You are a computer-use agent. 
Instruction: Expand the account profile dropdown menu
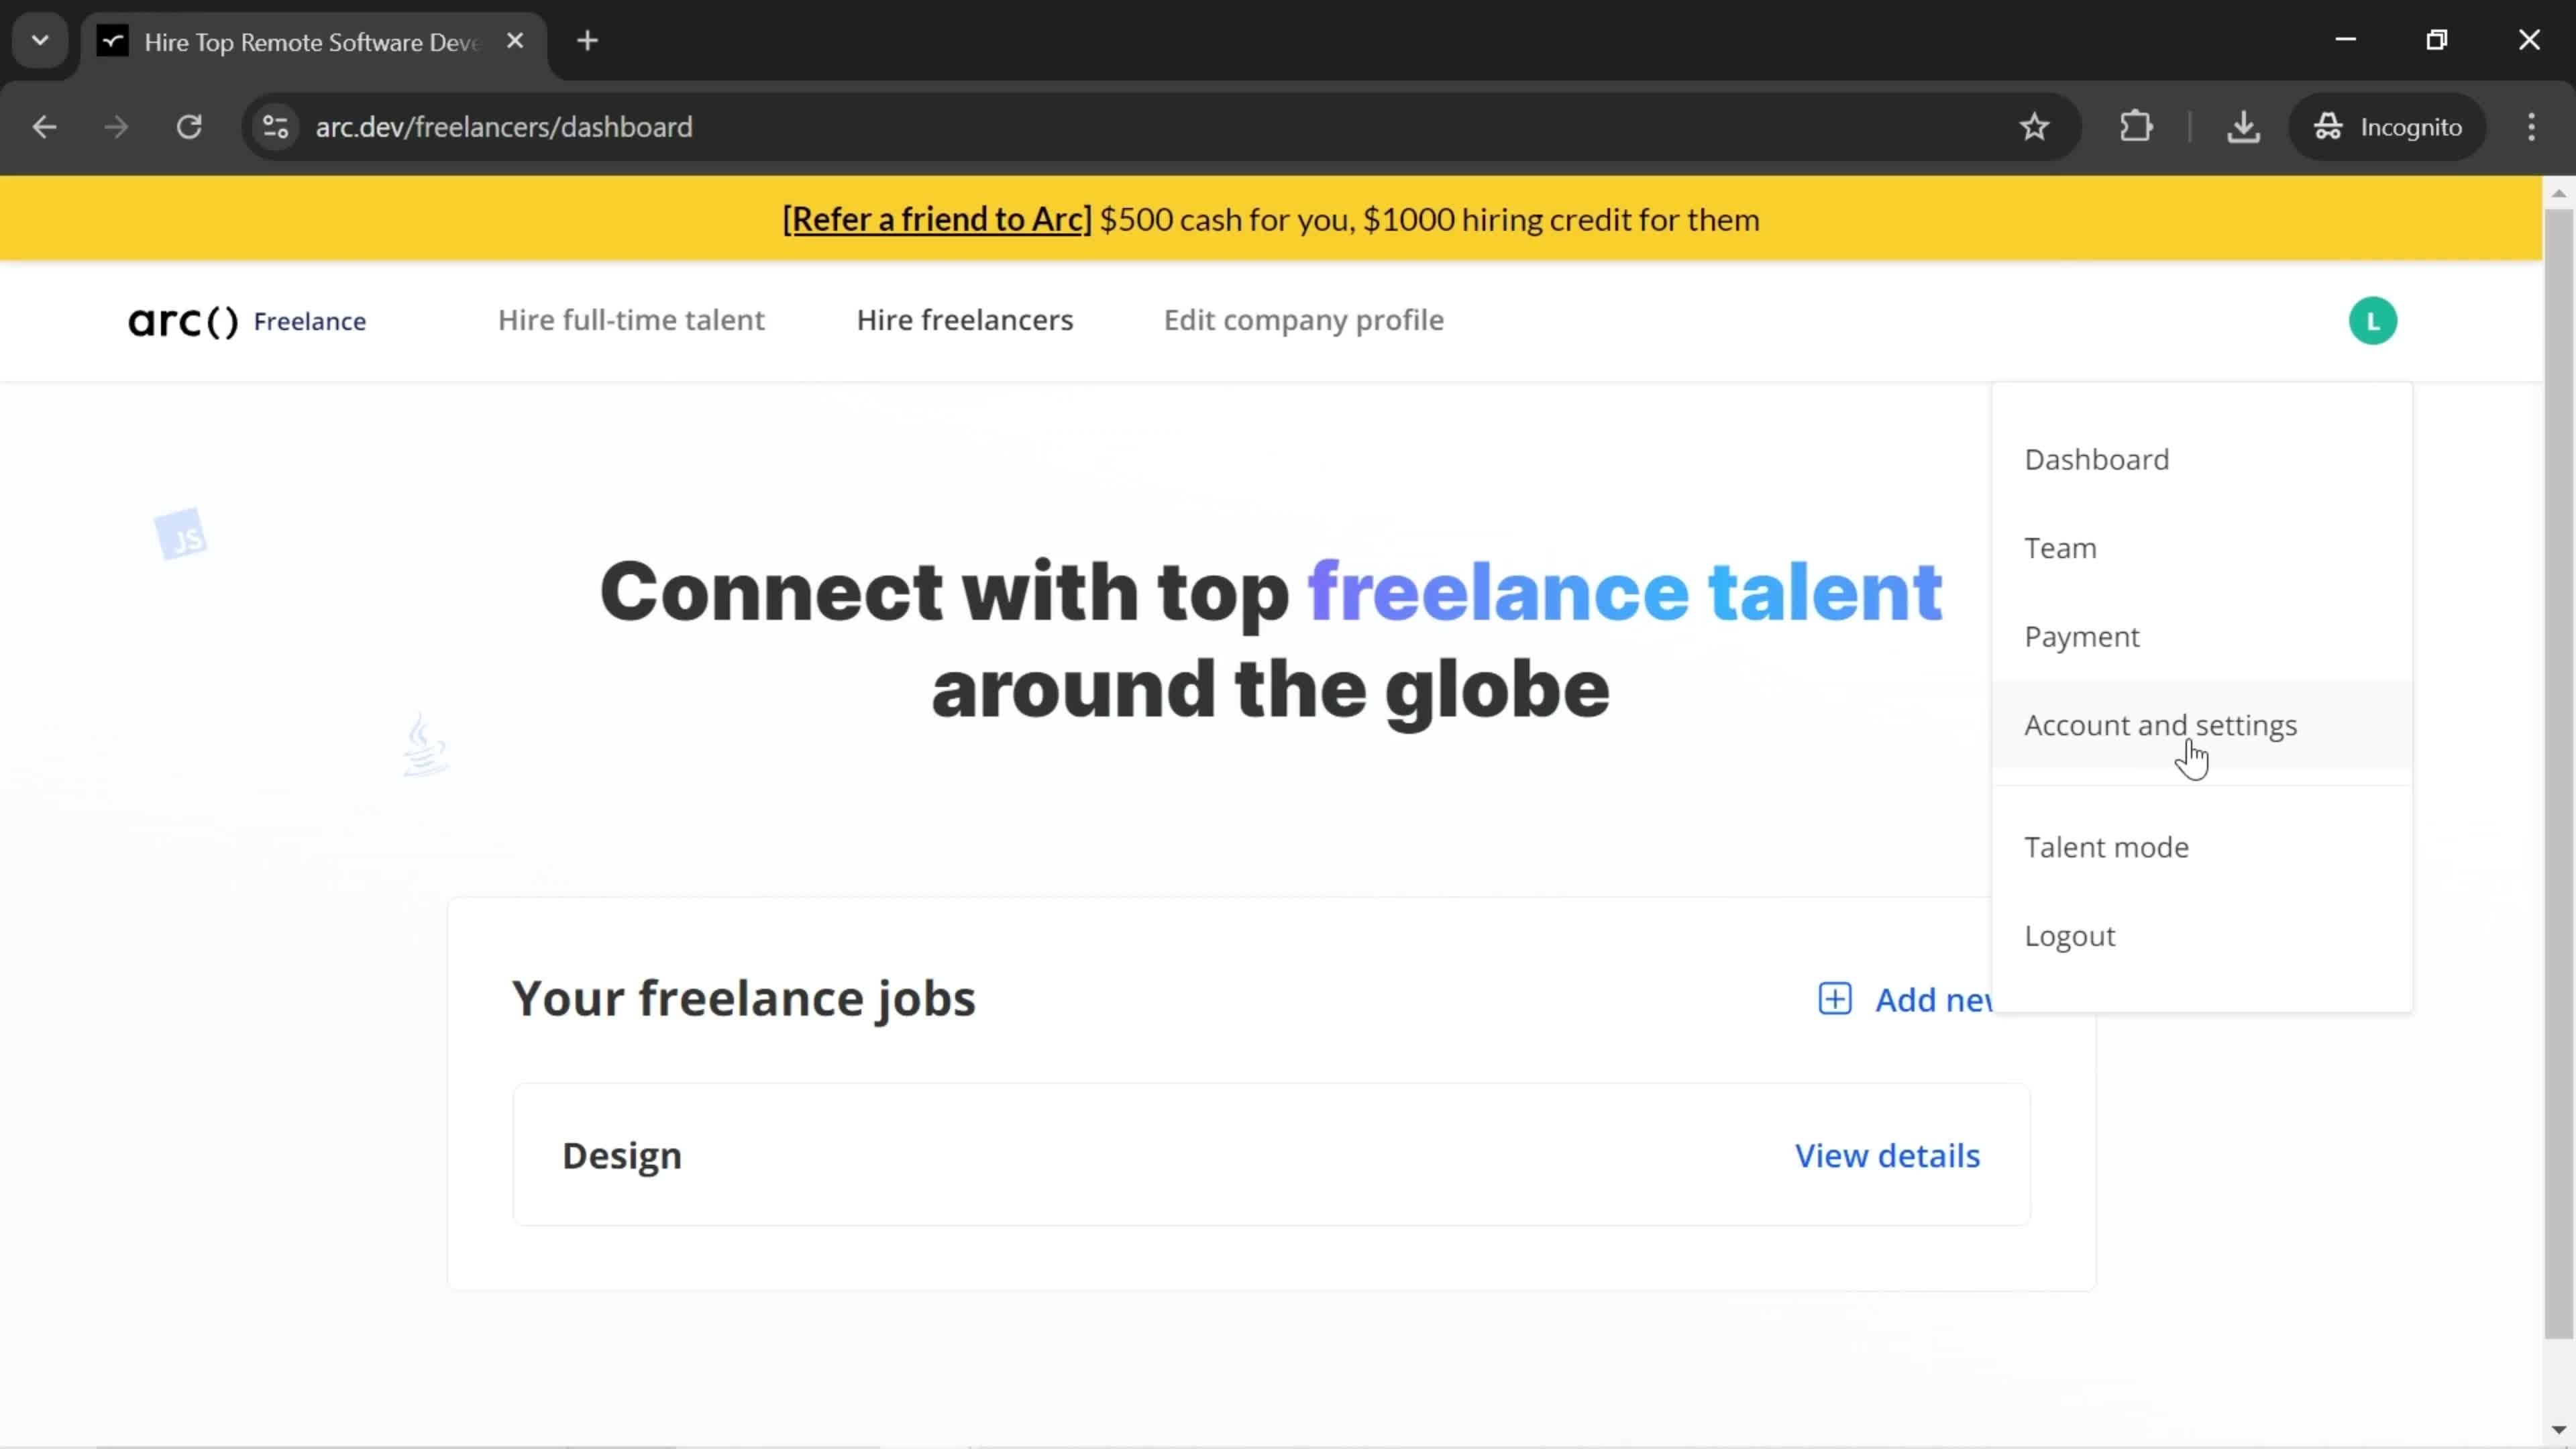tap(2373, 320)
